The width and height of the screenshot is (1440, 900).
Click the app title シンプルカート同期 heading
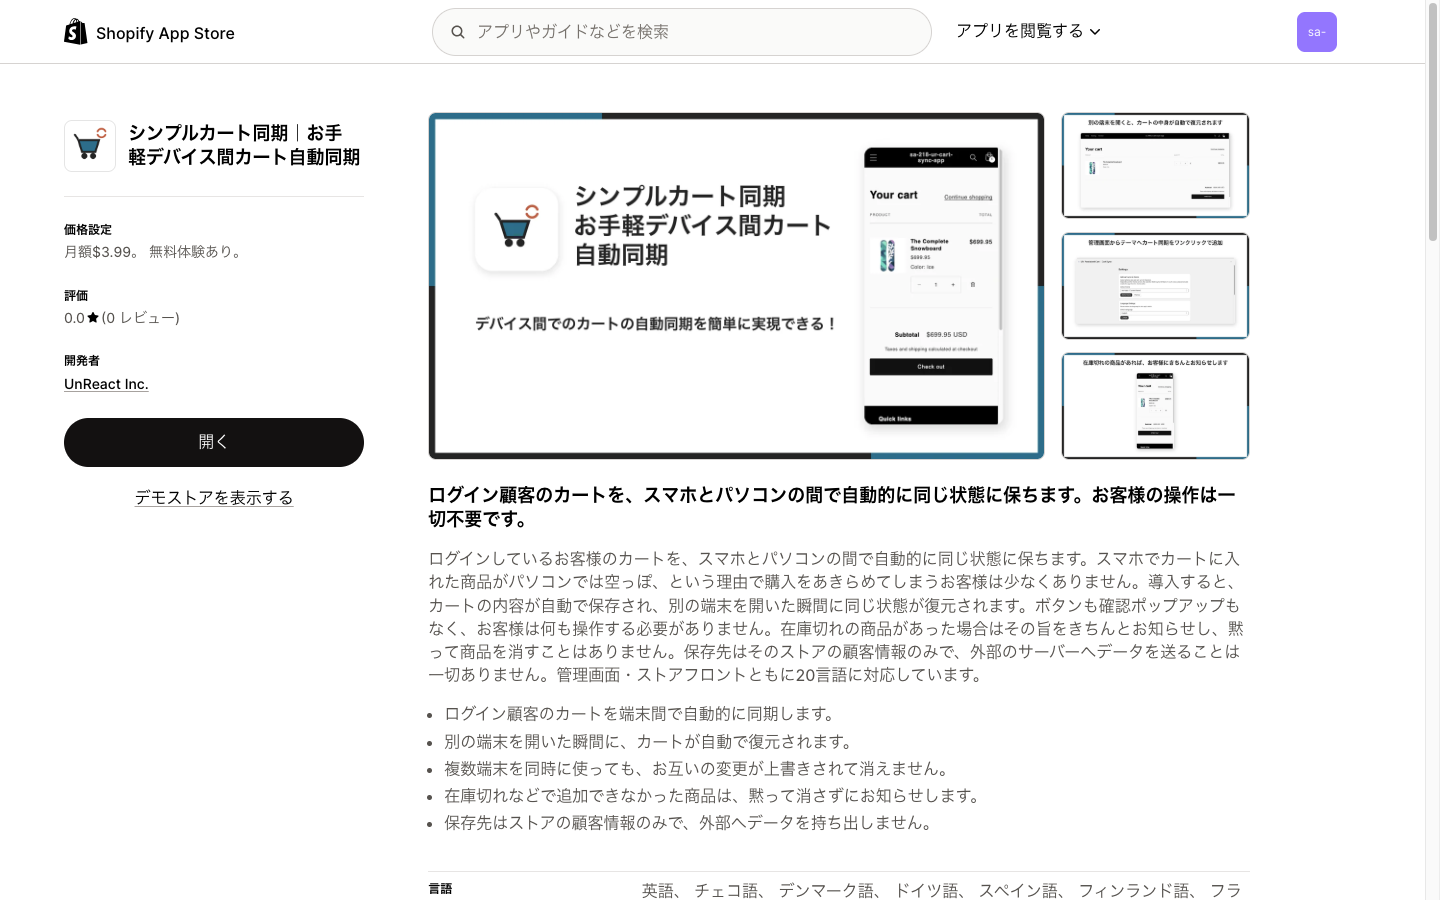pos(244,145)
